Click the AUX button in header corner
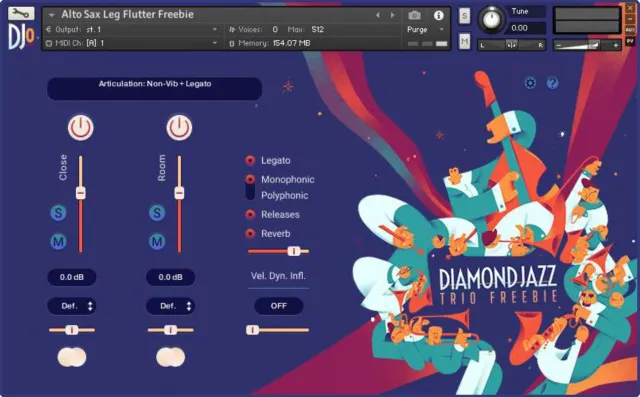 (x=630, y=30)
